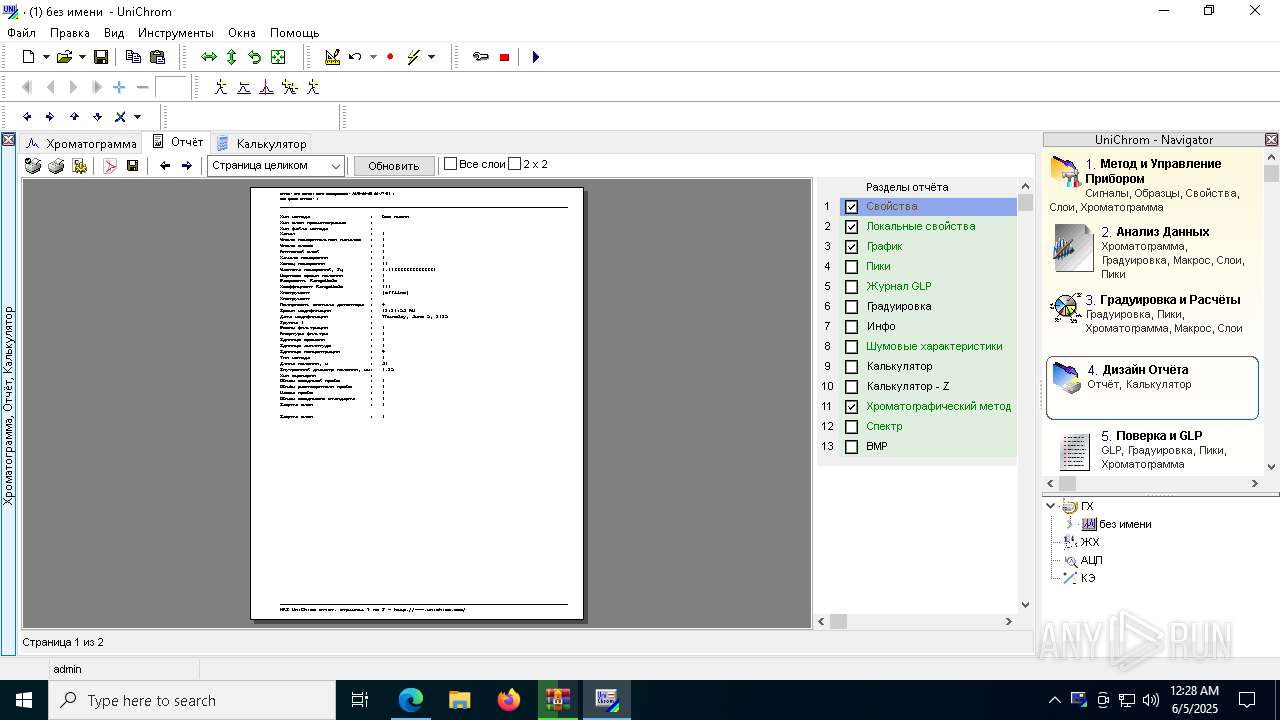Switch to the 'Хроматограмма' tab
The height and width of the screenshot is (720, 1280).
(x=81, y=143)
